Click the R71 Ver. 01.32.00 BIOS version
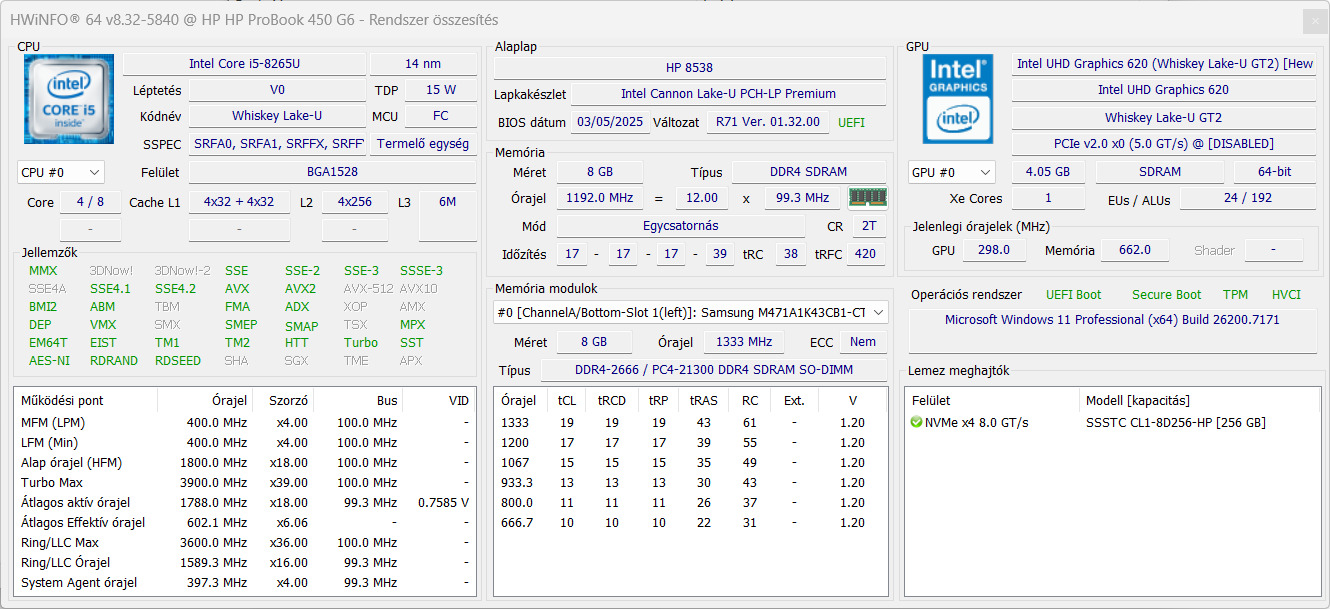 coord(768,122)
